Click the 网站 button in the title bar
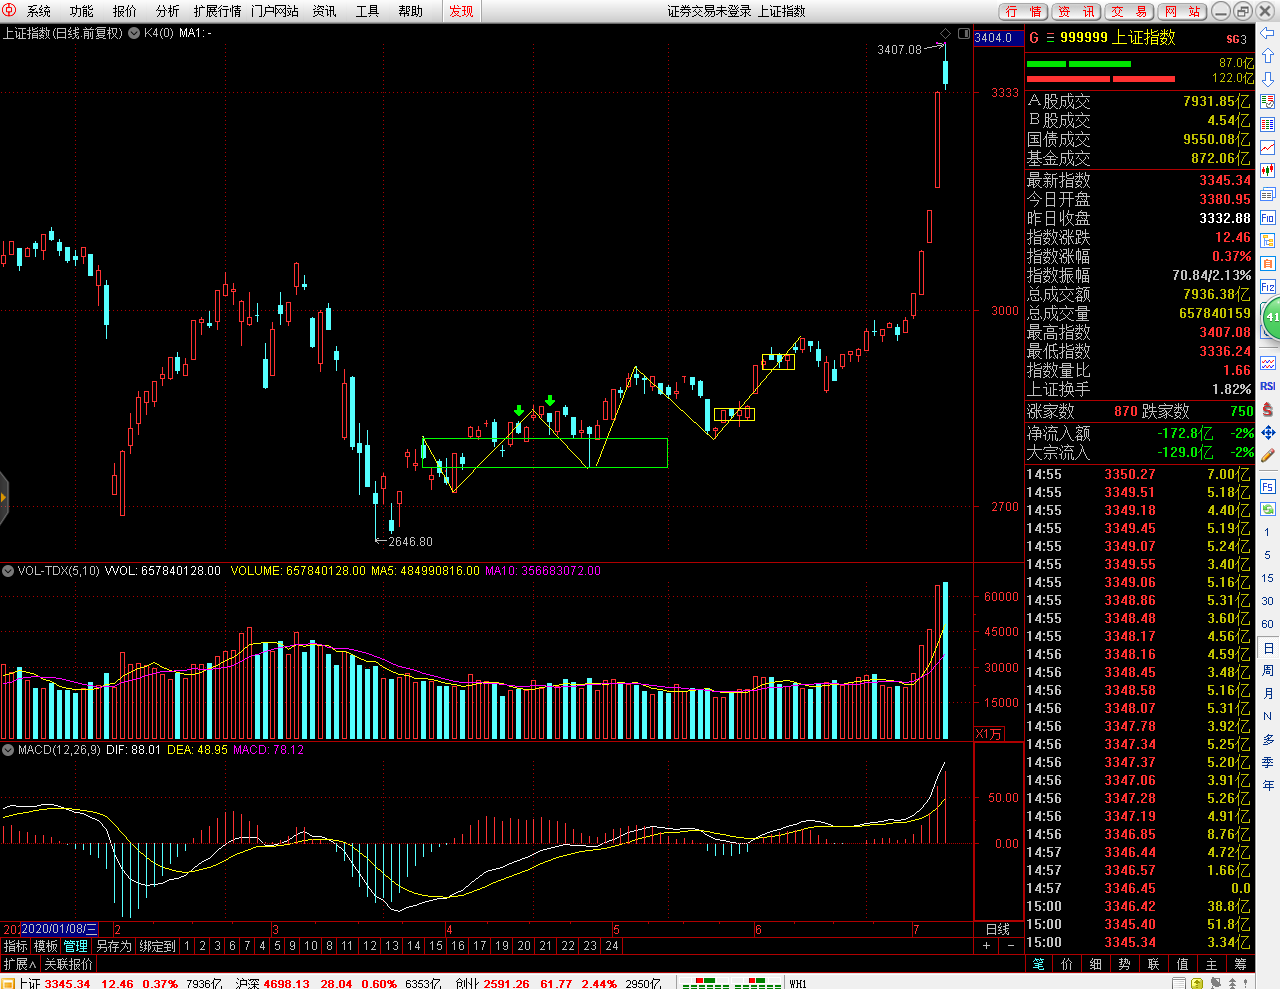This screenshot has width=1280, height=989. tap(1182, 11)
